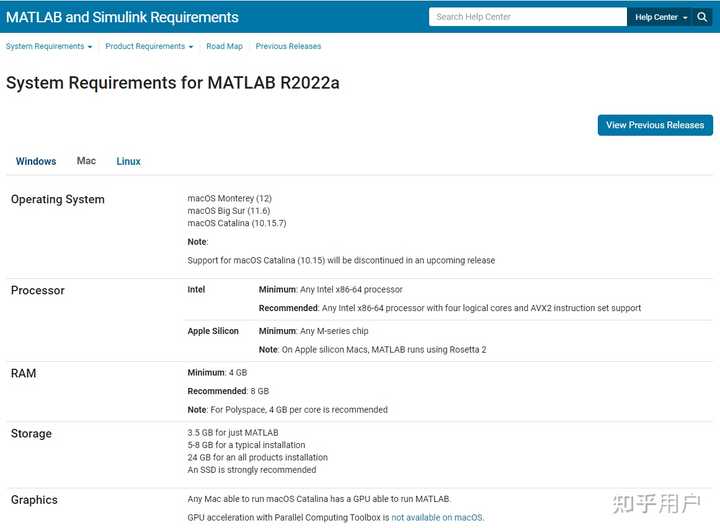Viewport: 720px width, 528px height.
Task: Click the Operating System row label
Action: (x=58, y=199)
